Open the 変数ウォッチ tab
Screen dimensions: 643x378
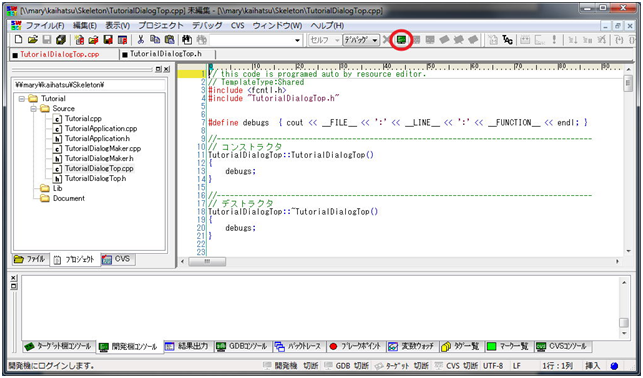(x=412, y=346)
